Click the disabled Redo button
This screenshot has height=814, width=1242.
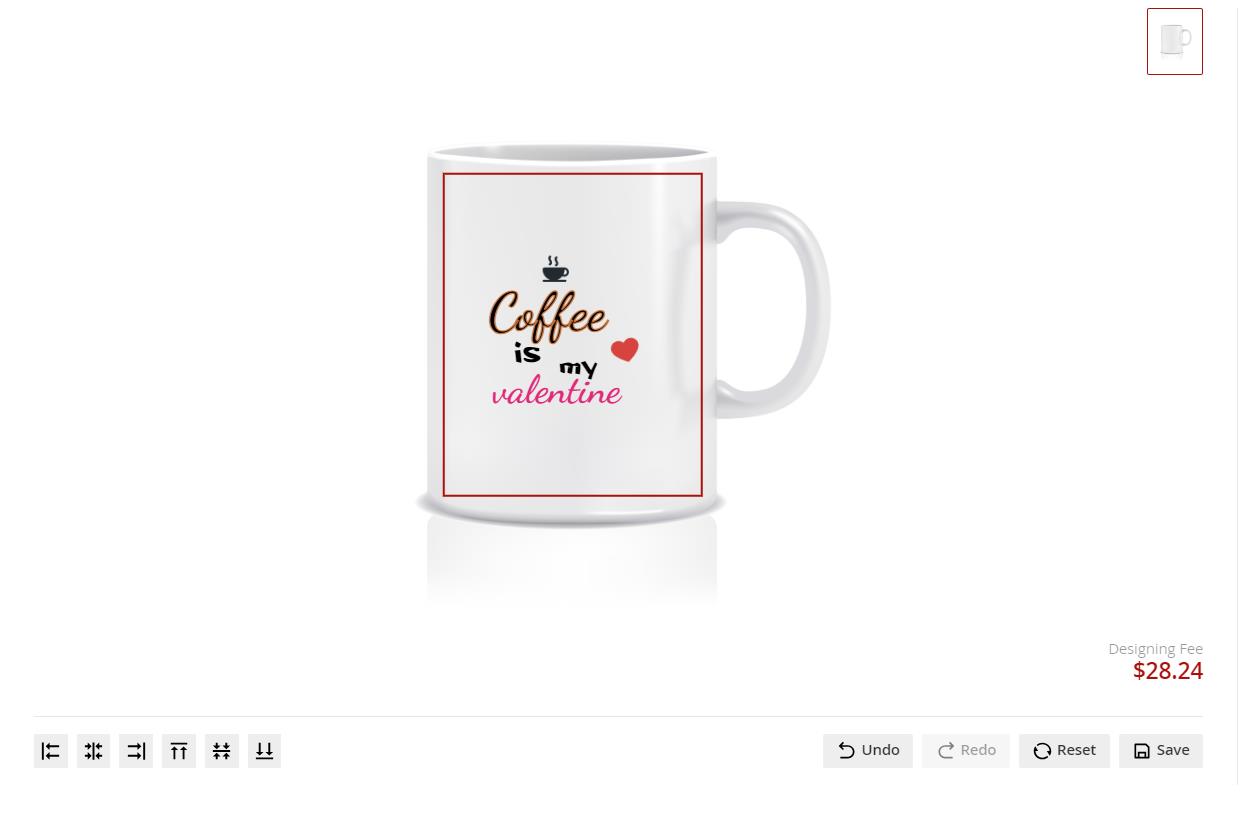tap(966, 751)
